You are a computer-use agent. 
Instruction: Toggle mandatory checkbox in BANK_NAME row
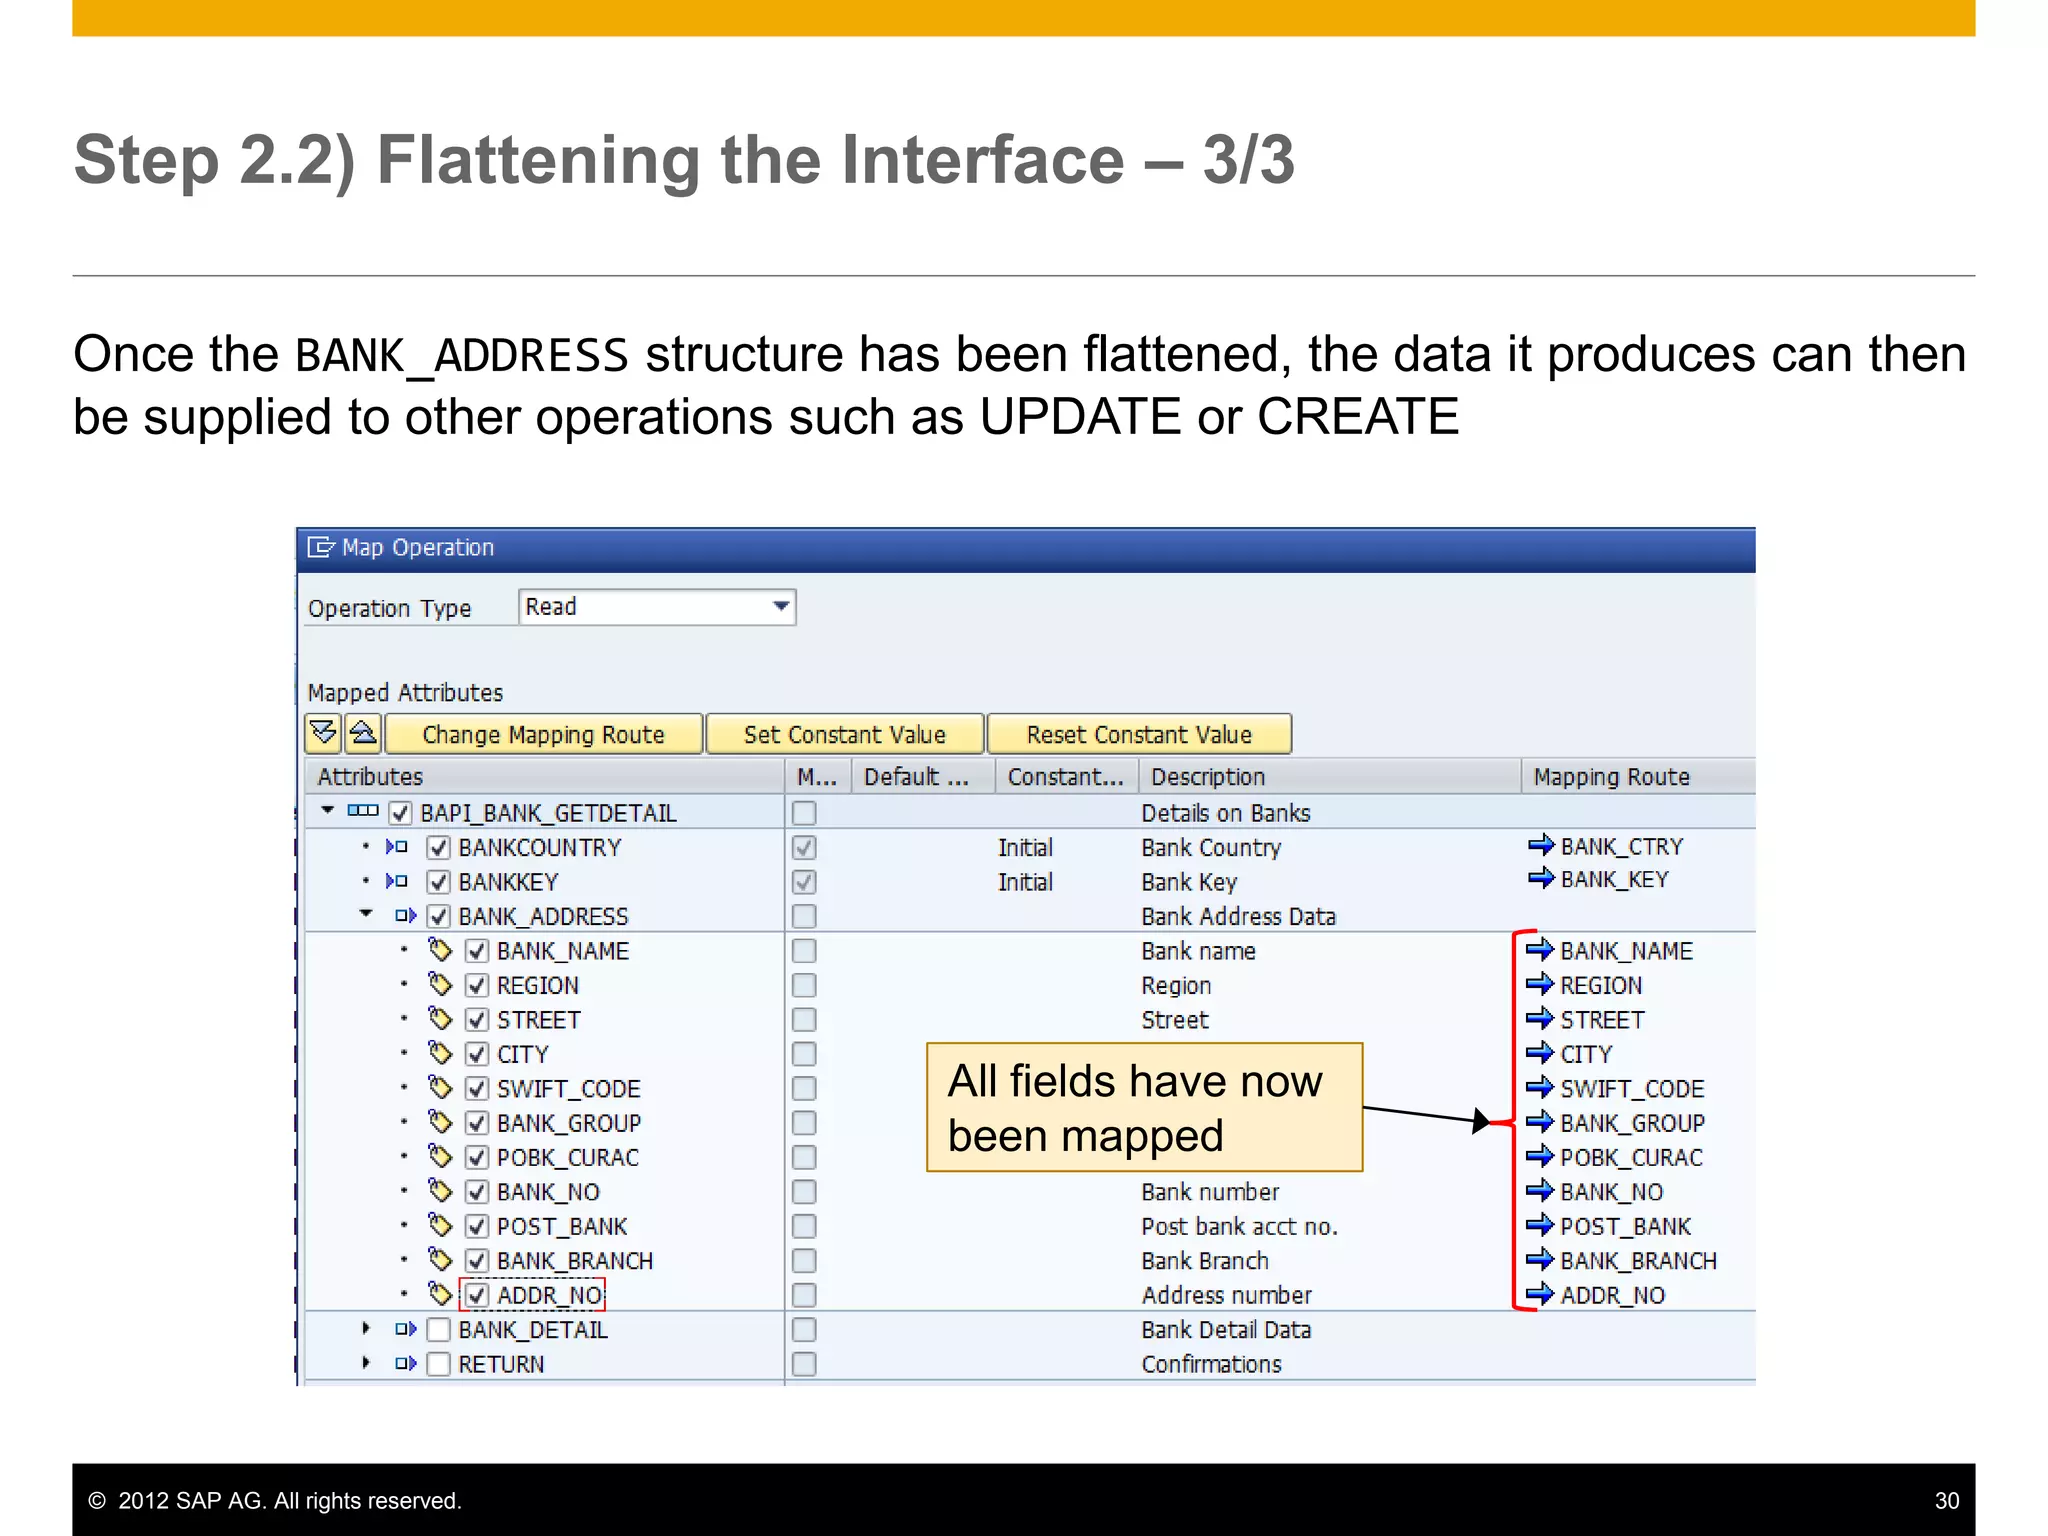coord(804,950)
